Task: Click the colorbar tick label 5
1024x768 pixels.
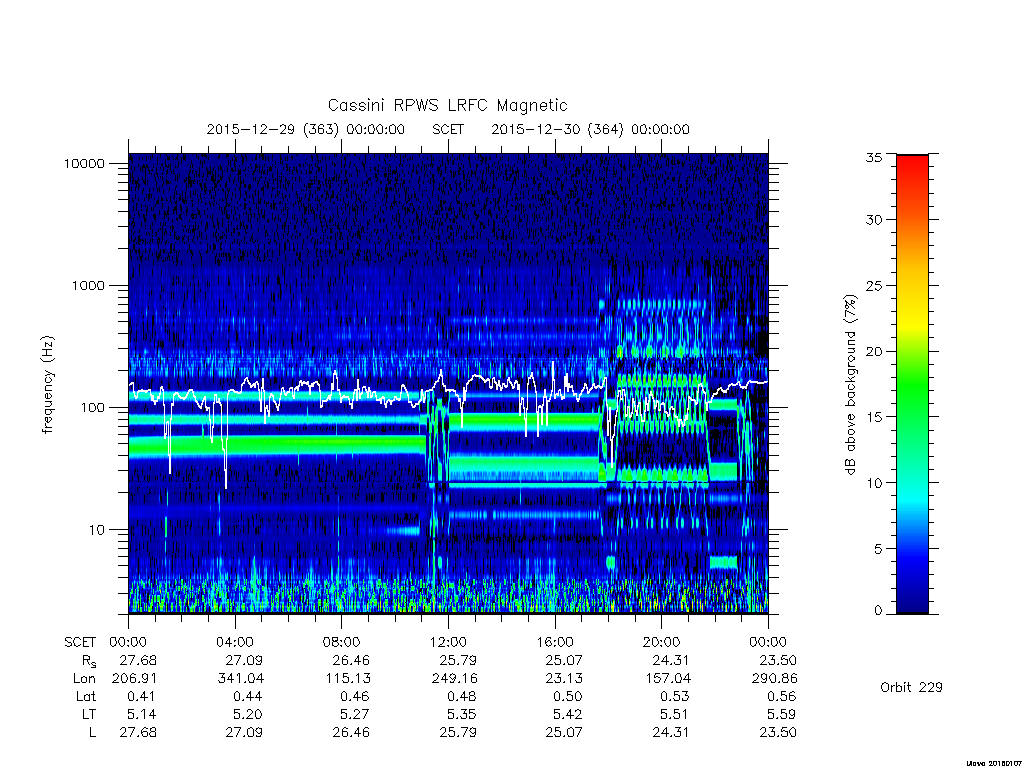Action: 878,549
